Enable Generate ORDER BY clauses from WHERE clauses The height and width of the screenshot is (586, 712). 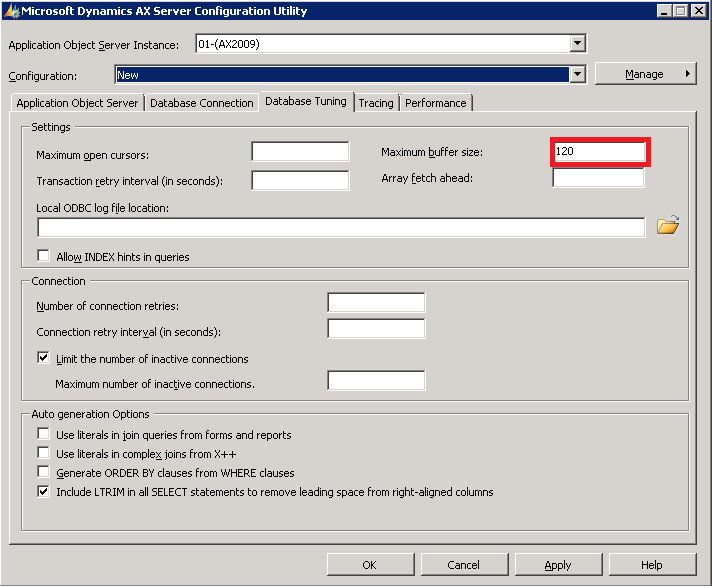pyautogui.click(x=44, y=472)
